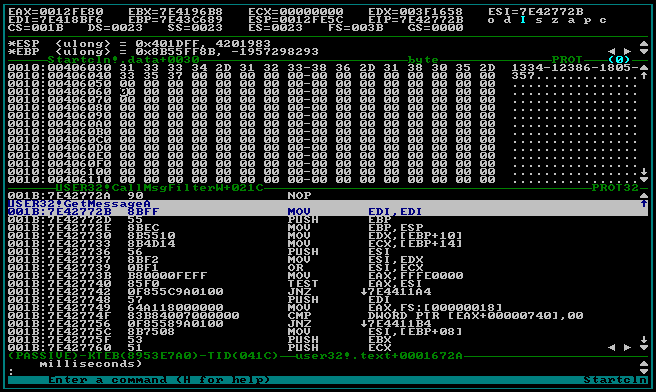Click the *EBP watch expression line
The image size is (656, 392).
[163, 51]
